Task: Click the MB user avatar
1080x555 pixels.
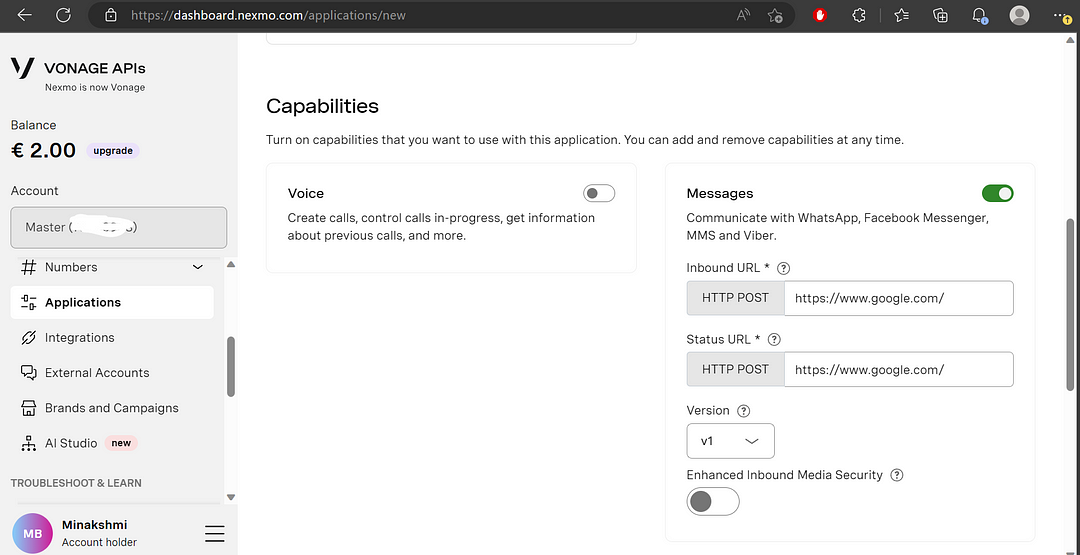Action: pyautogui.click(x=32, y=534)
